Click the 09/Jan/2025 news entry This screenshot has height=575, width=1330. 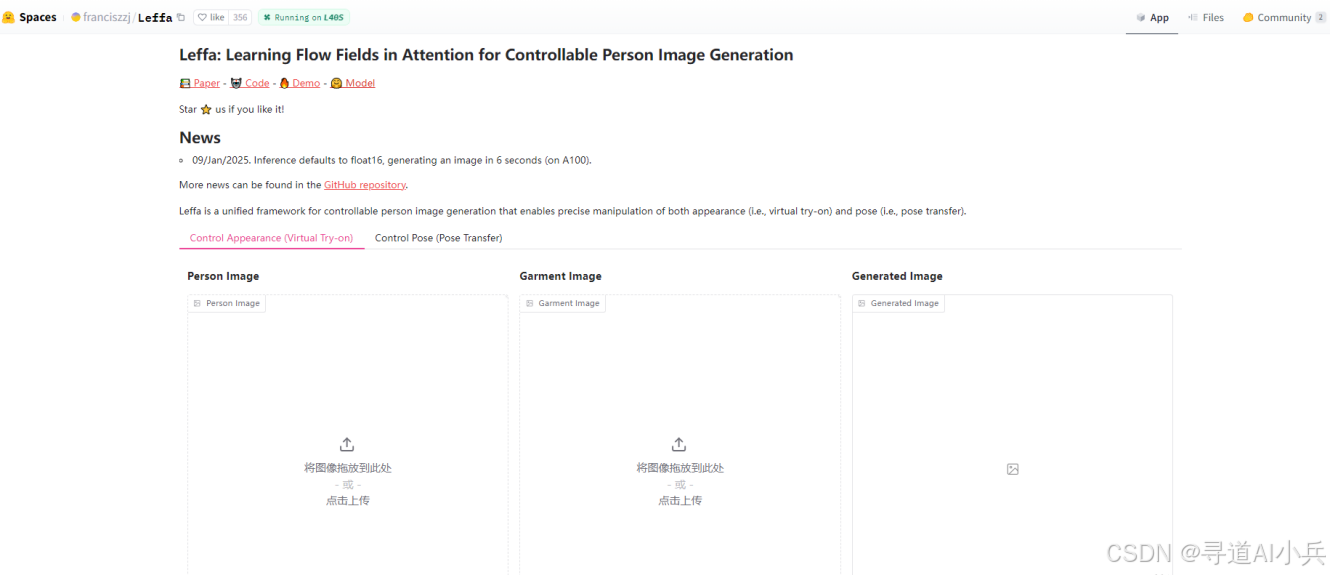click(392, 160)
